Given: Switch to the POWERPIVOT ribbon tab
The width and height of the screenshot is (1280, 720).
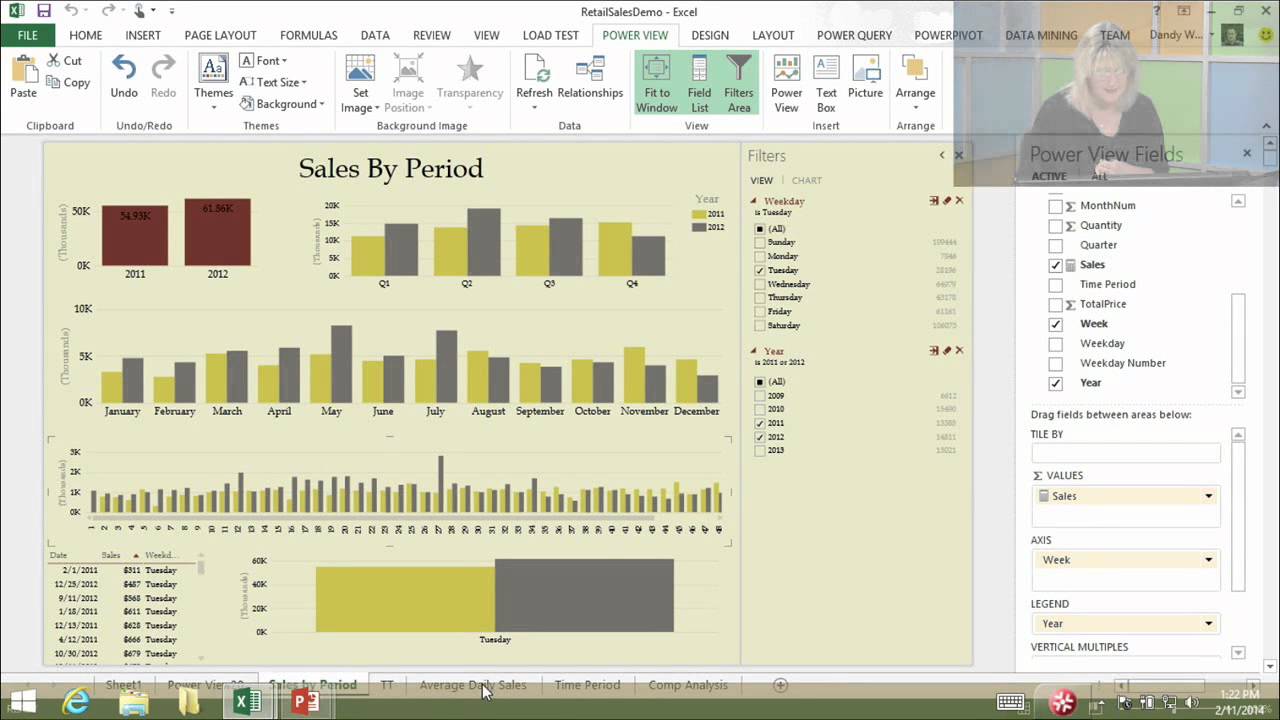Looking at the screenshot, I should coord(948,35).
